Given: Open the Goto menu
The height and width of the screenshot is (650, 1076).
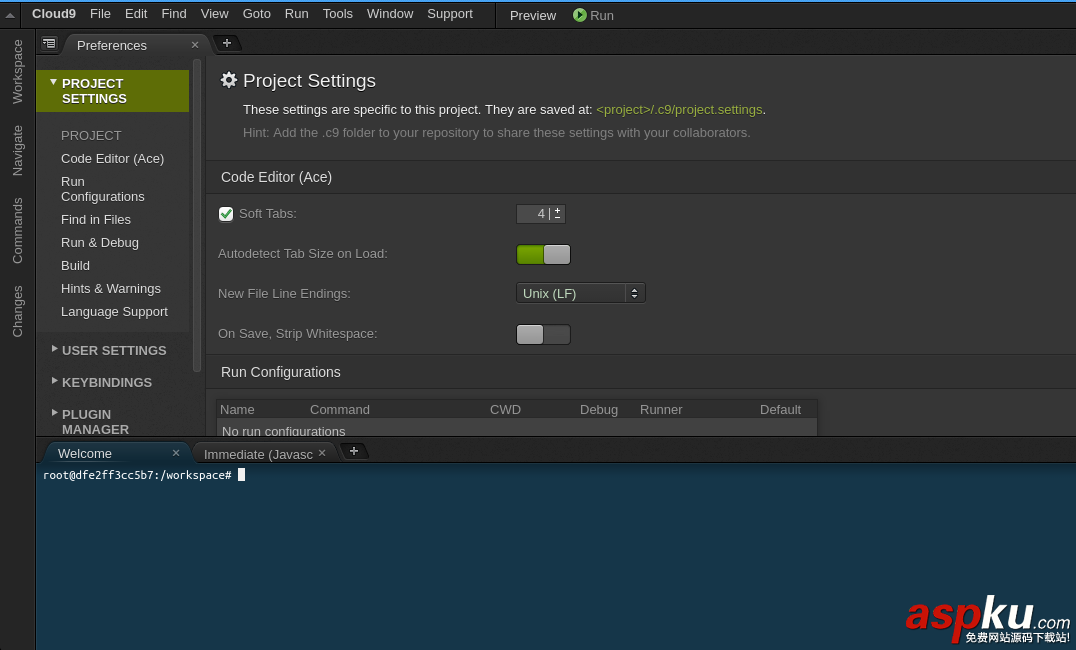Looking at the screenshot, I should (257, 14).
